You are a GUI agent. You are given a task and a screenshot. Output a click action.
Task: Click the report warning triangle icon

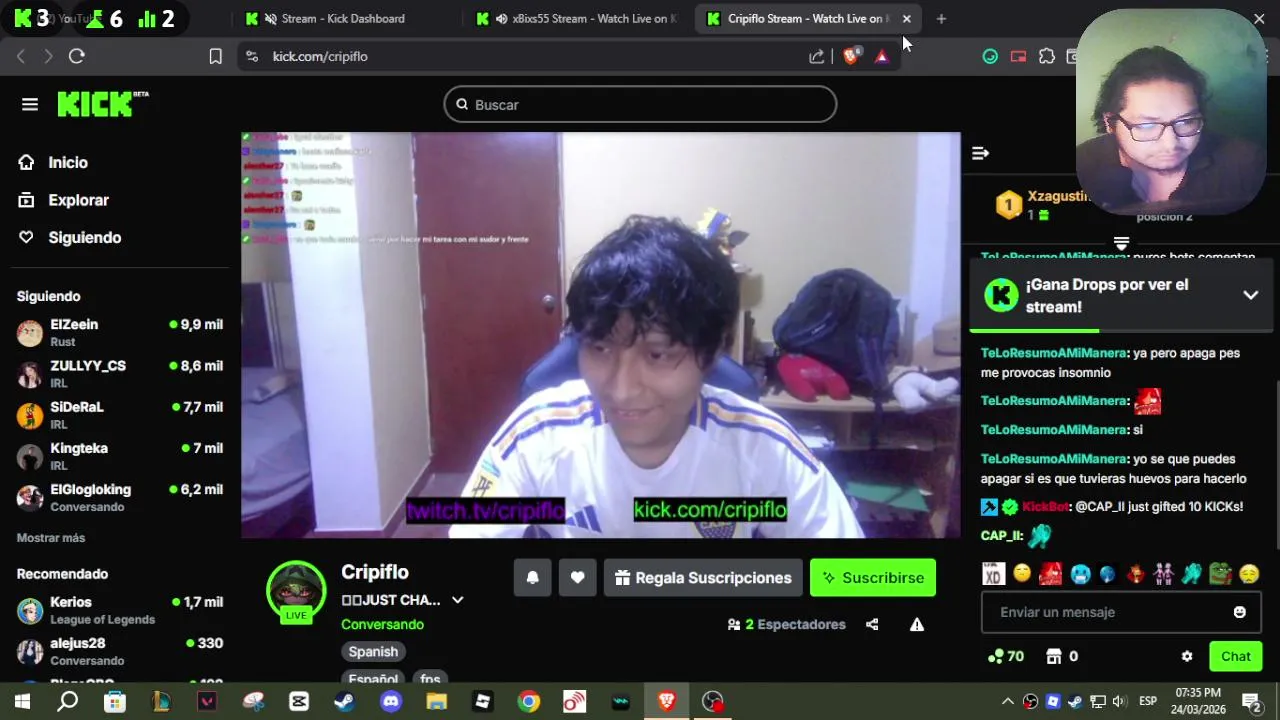click(916, 624)
